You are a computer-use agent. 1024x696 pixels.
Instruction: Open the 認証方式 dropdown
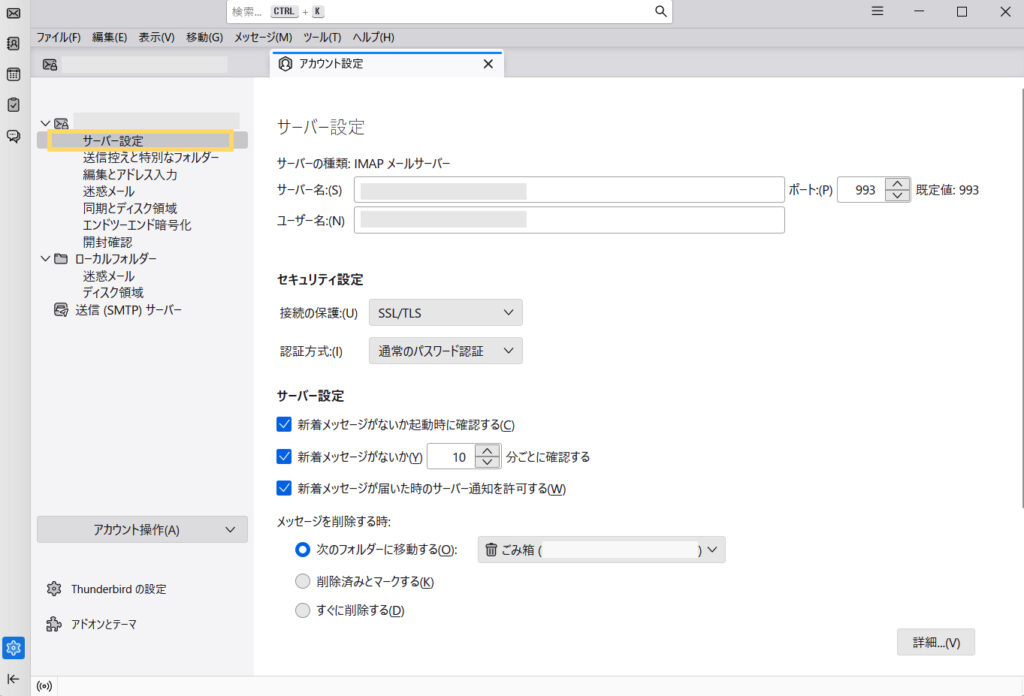[445, 351]
